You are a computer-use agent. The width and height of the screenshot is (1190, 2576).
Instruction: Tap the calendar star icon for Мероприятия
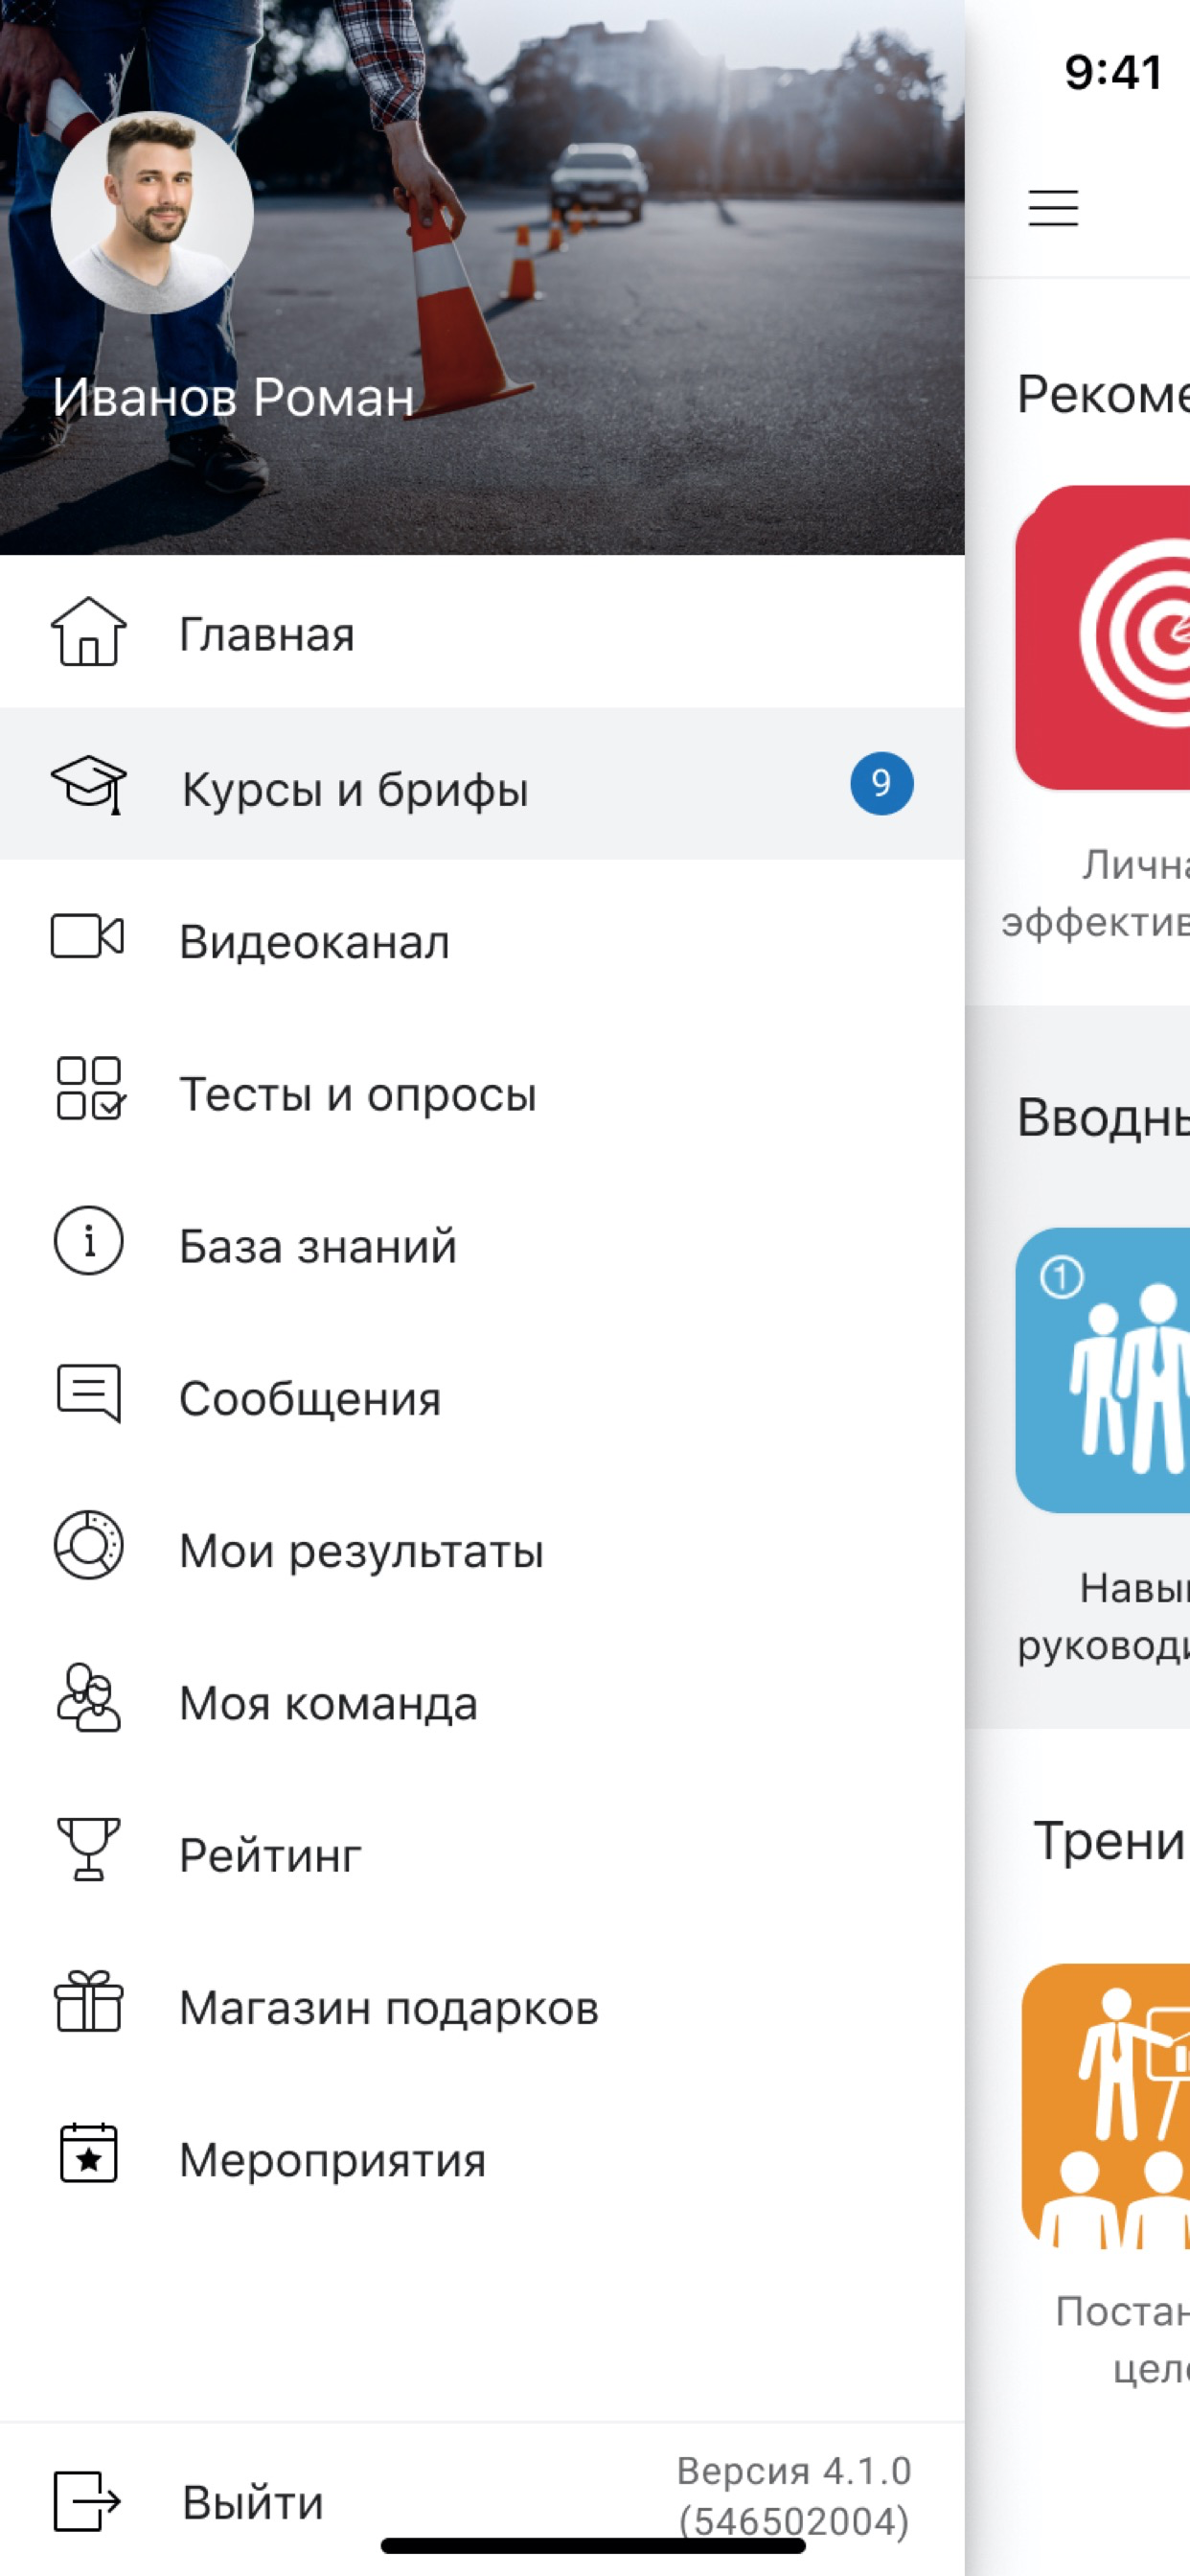click(89, 2154)
